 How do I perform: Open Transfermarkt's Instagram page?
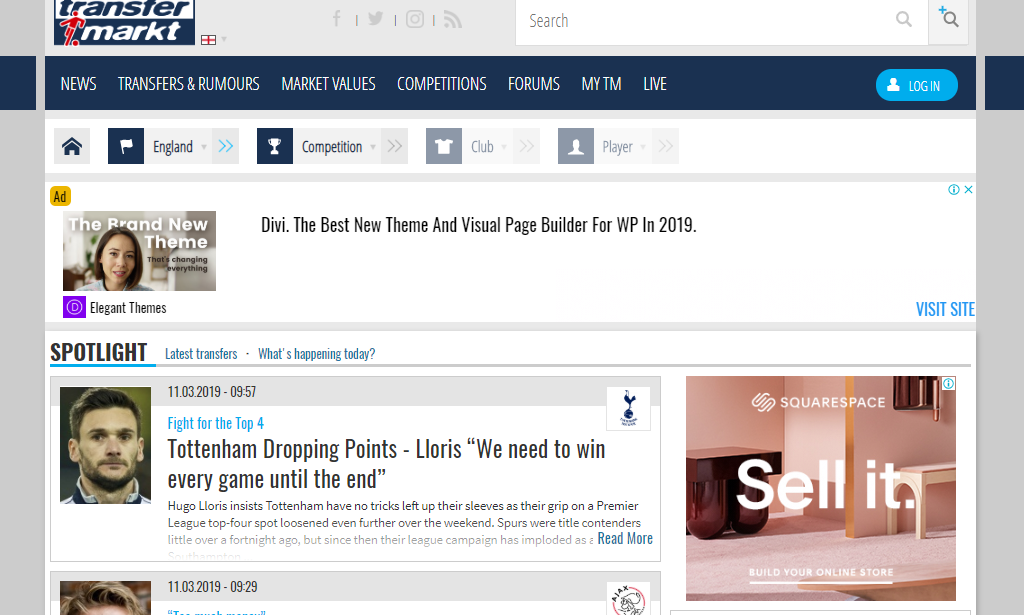point(415,18)
